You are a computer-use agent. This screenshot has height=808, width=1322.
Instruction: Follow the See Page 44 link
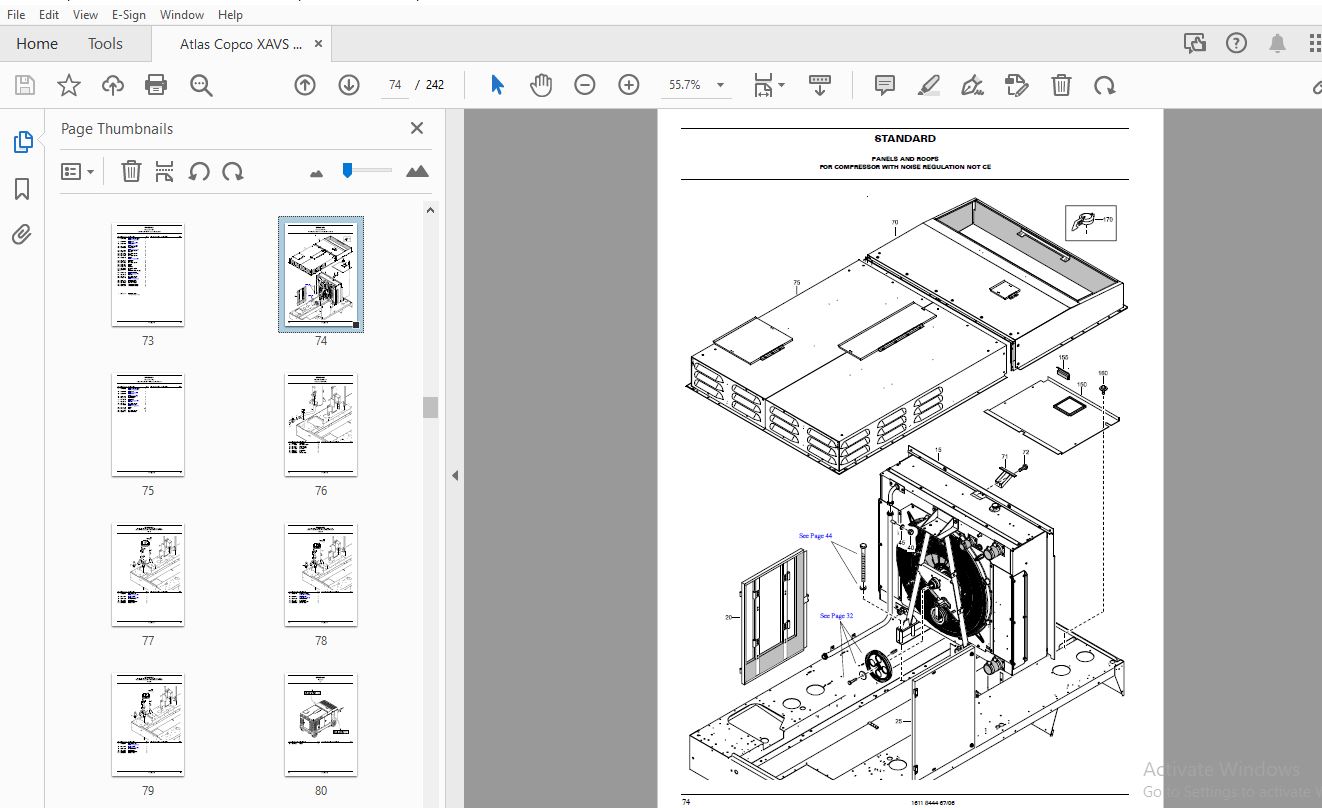[x=815, y=536]
